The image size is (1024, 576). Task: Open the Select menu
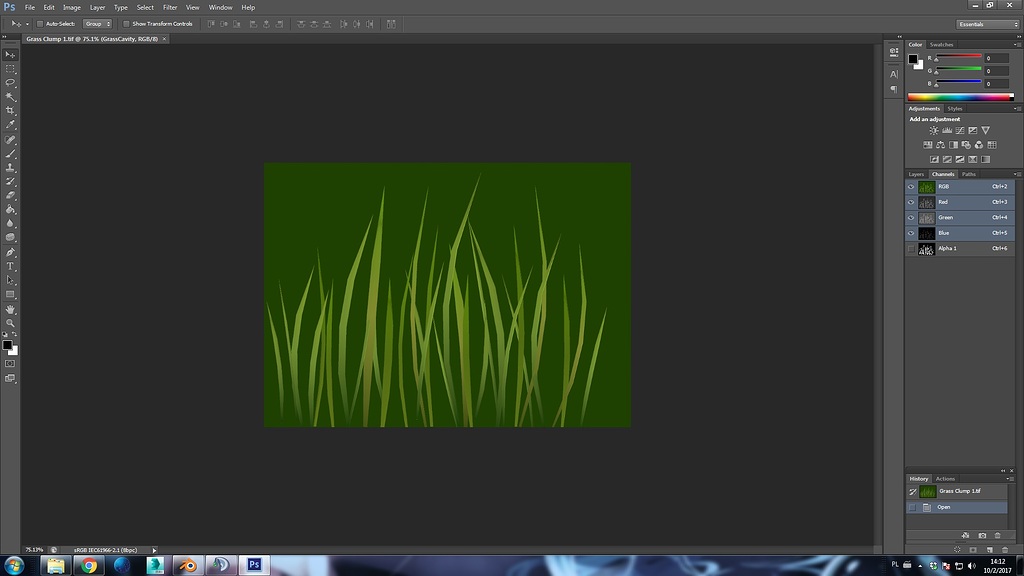point(145,8)
